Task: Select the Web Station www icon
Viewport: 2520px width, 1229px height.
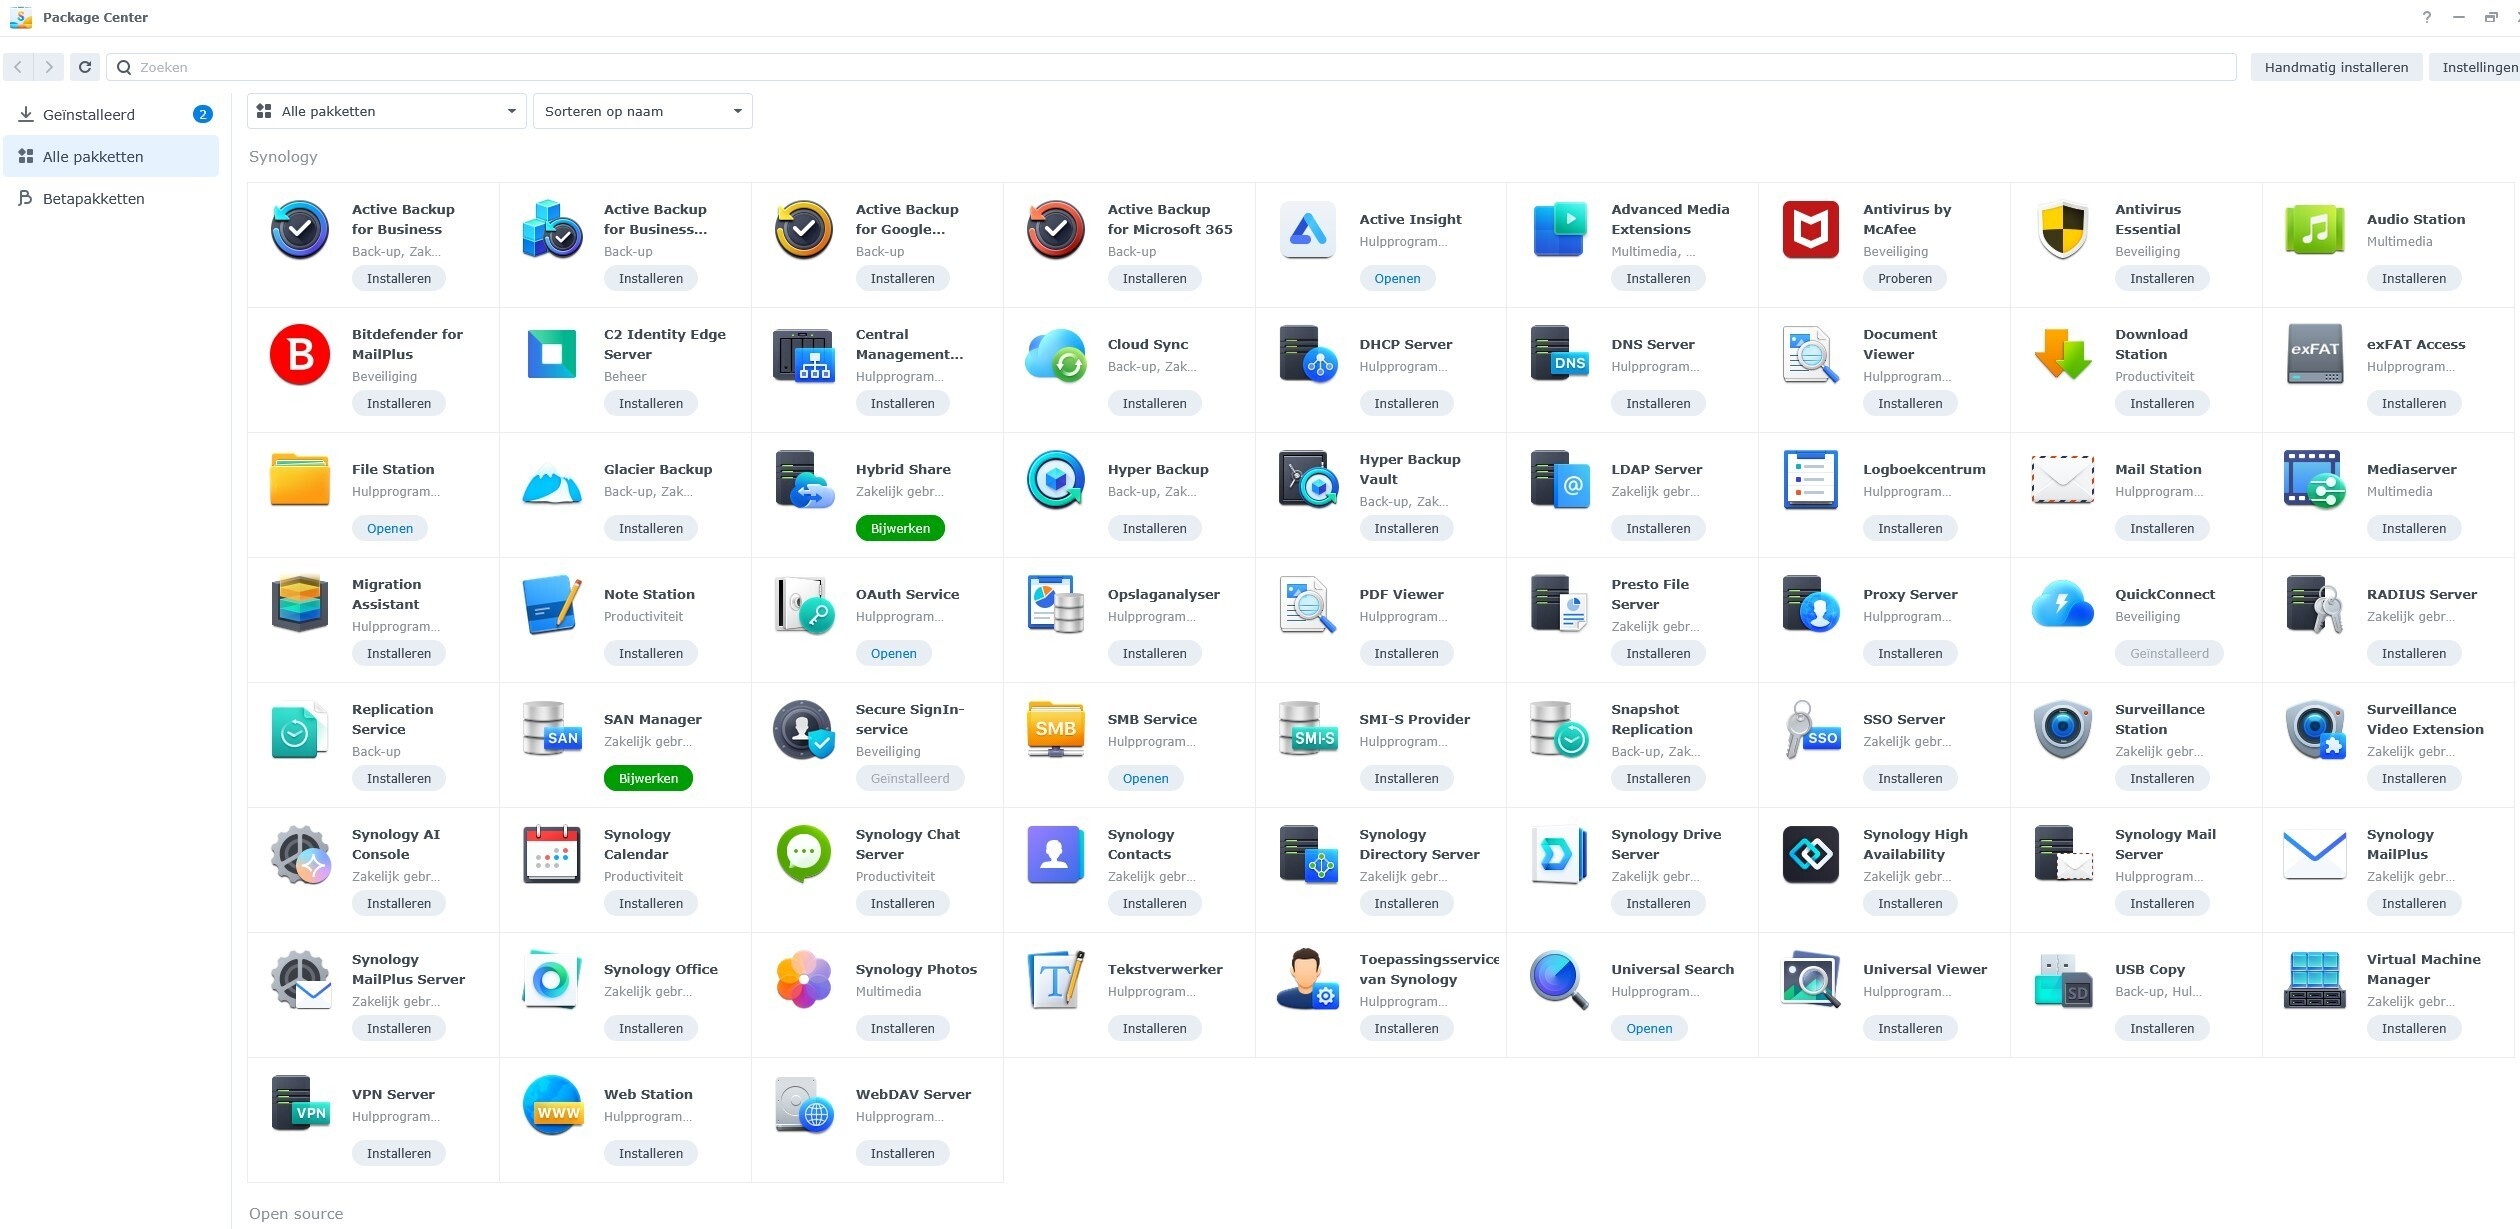Action: pos(552,1105)
